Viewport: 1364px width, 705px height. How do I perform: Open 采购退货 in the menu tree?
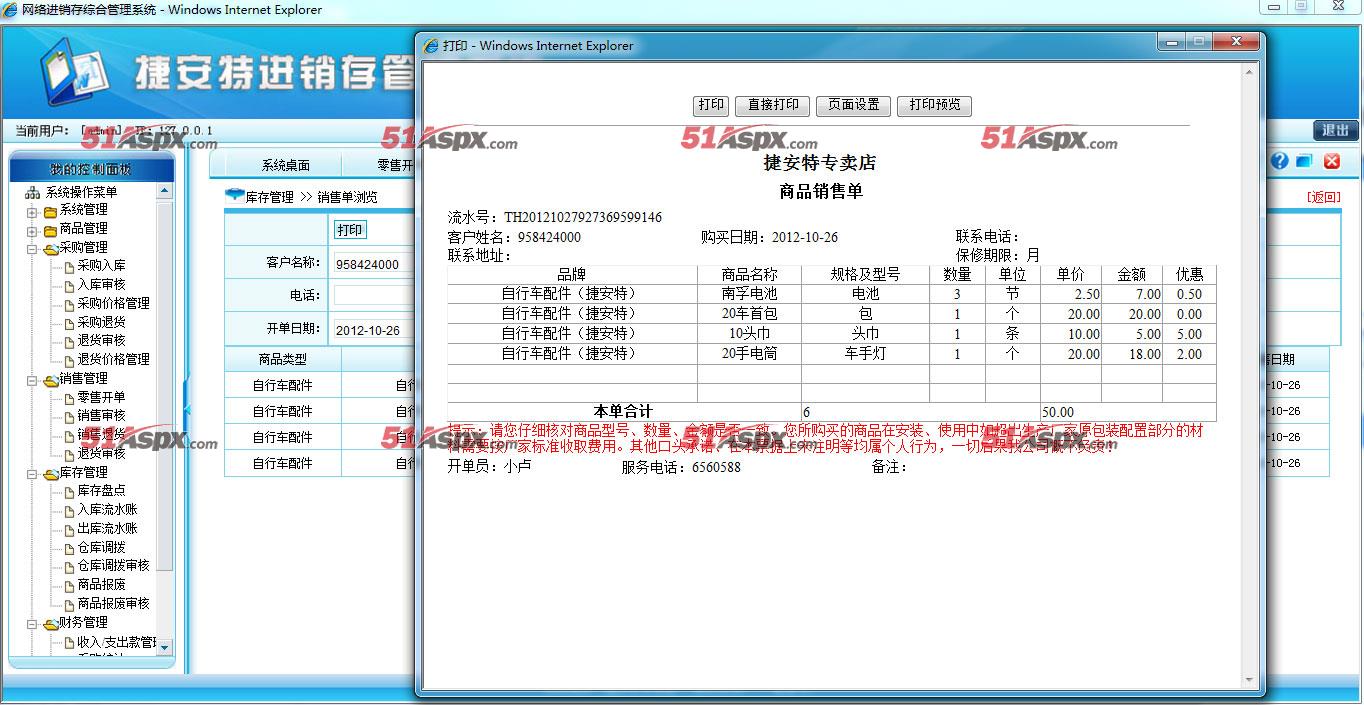101,322
